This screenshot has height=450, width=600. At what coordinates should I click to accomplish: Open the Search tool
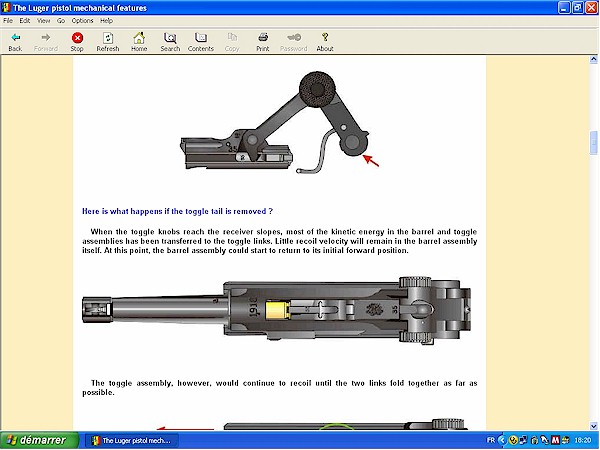coord(170,42)
